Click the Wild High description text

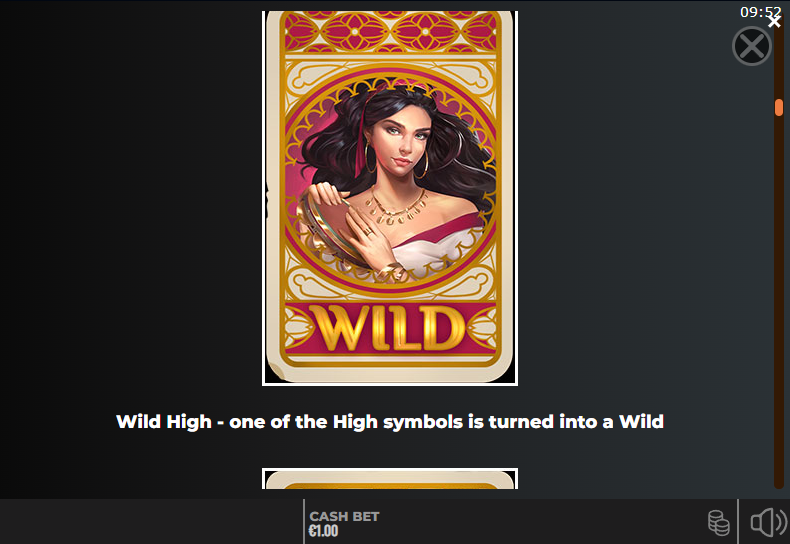(390, 422)
